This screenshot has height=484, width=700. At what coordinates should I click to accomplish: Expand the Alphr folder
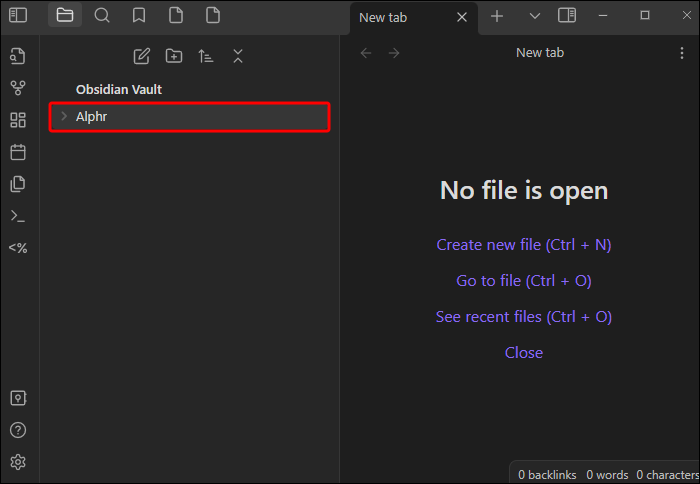tap(64, 117)
